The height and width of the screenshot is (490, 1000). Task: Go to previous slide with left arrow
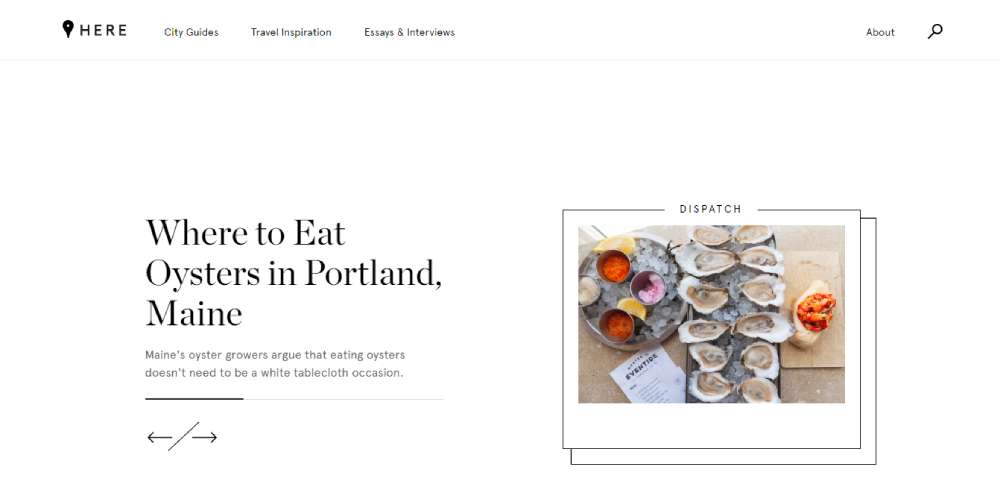(159, 437)
